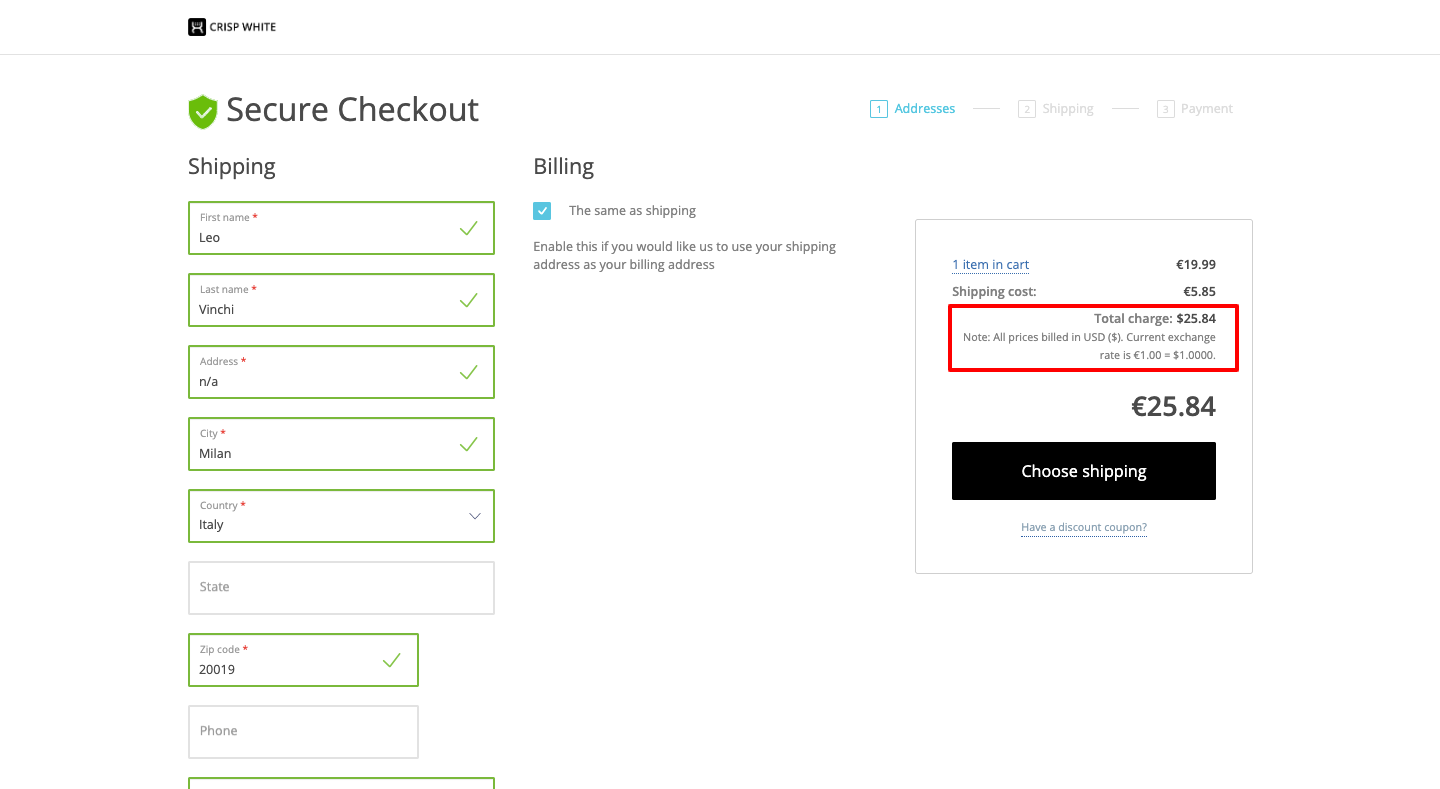The width and height of the screenshot is (1440, 789).
Task: Click into the Phone field
Action: tap(302, 732)
